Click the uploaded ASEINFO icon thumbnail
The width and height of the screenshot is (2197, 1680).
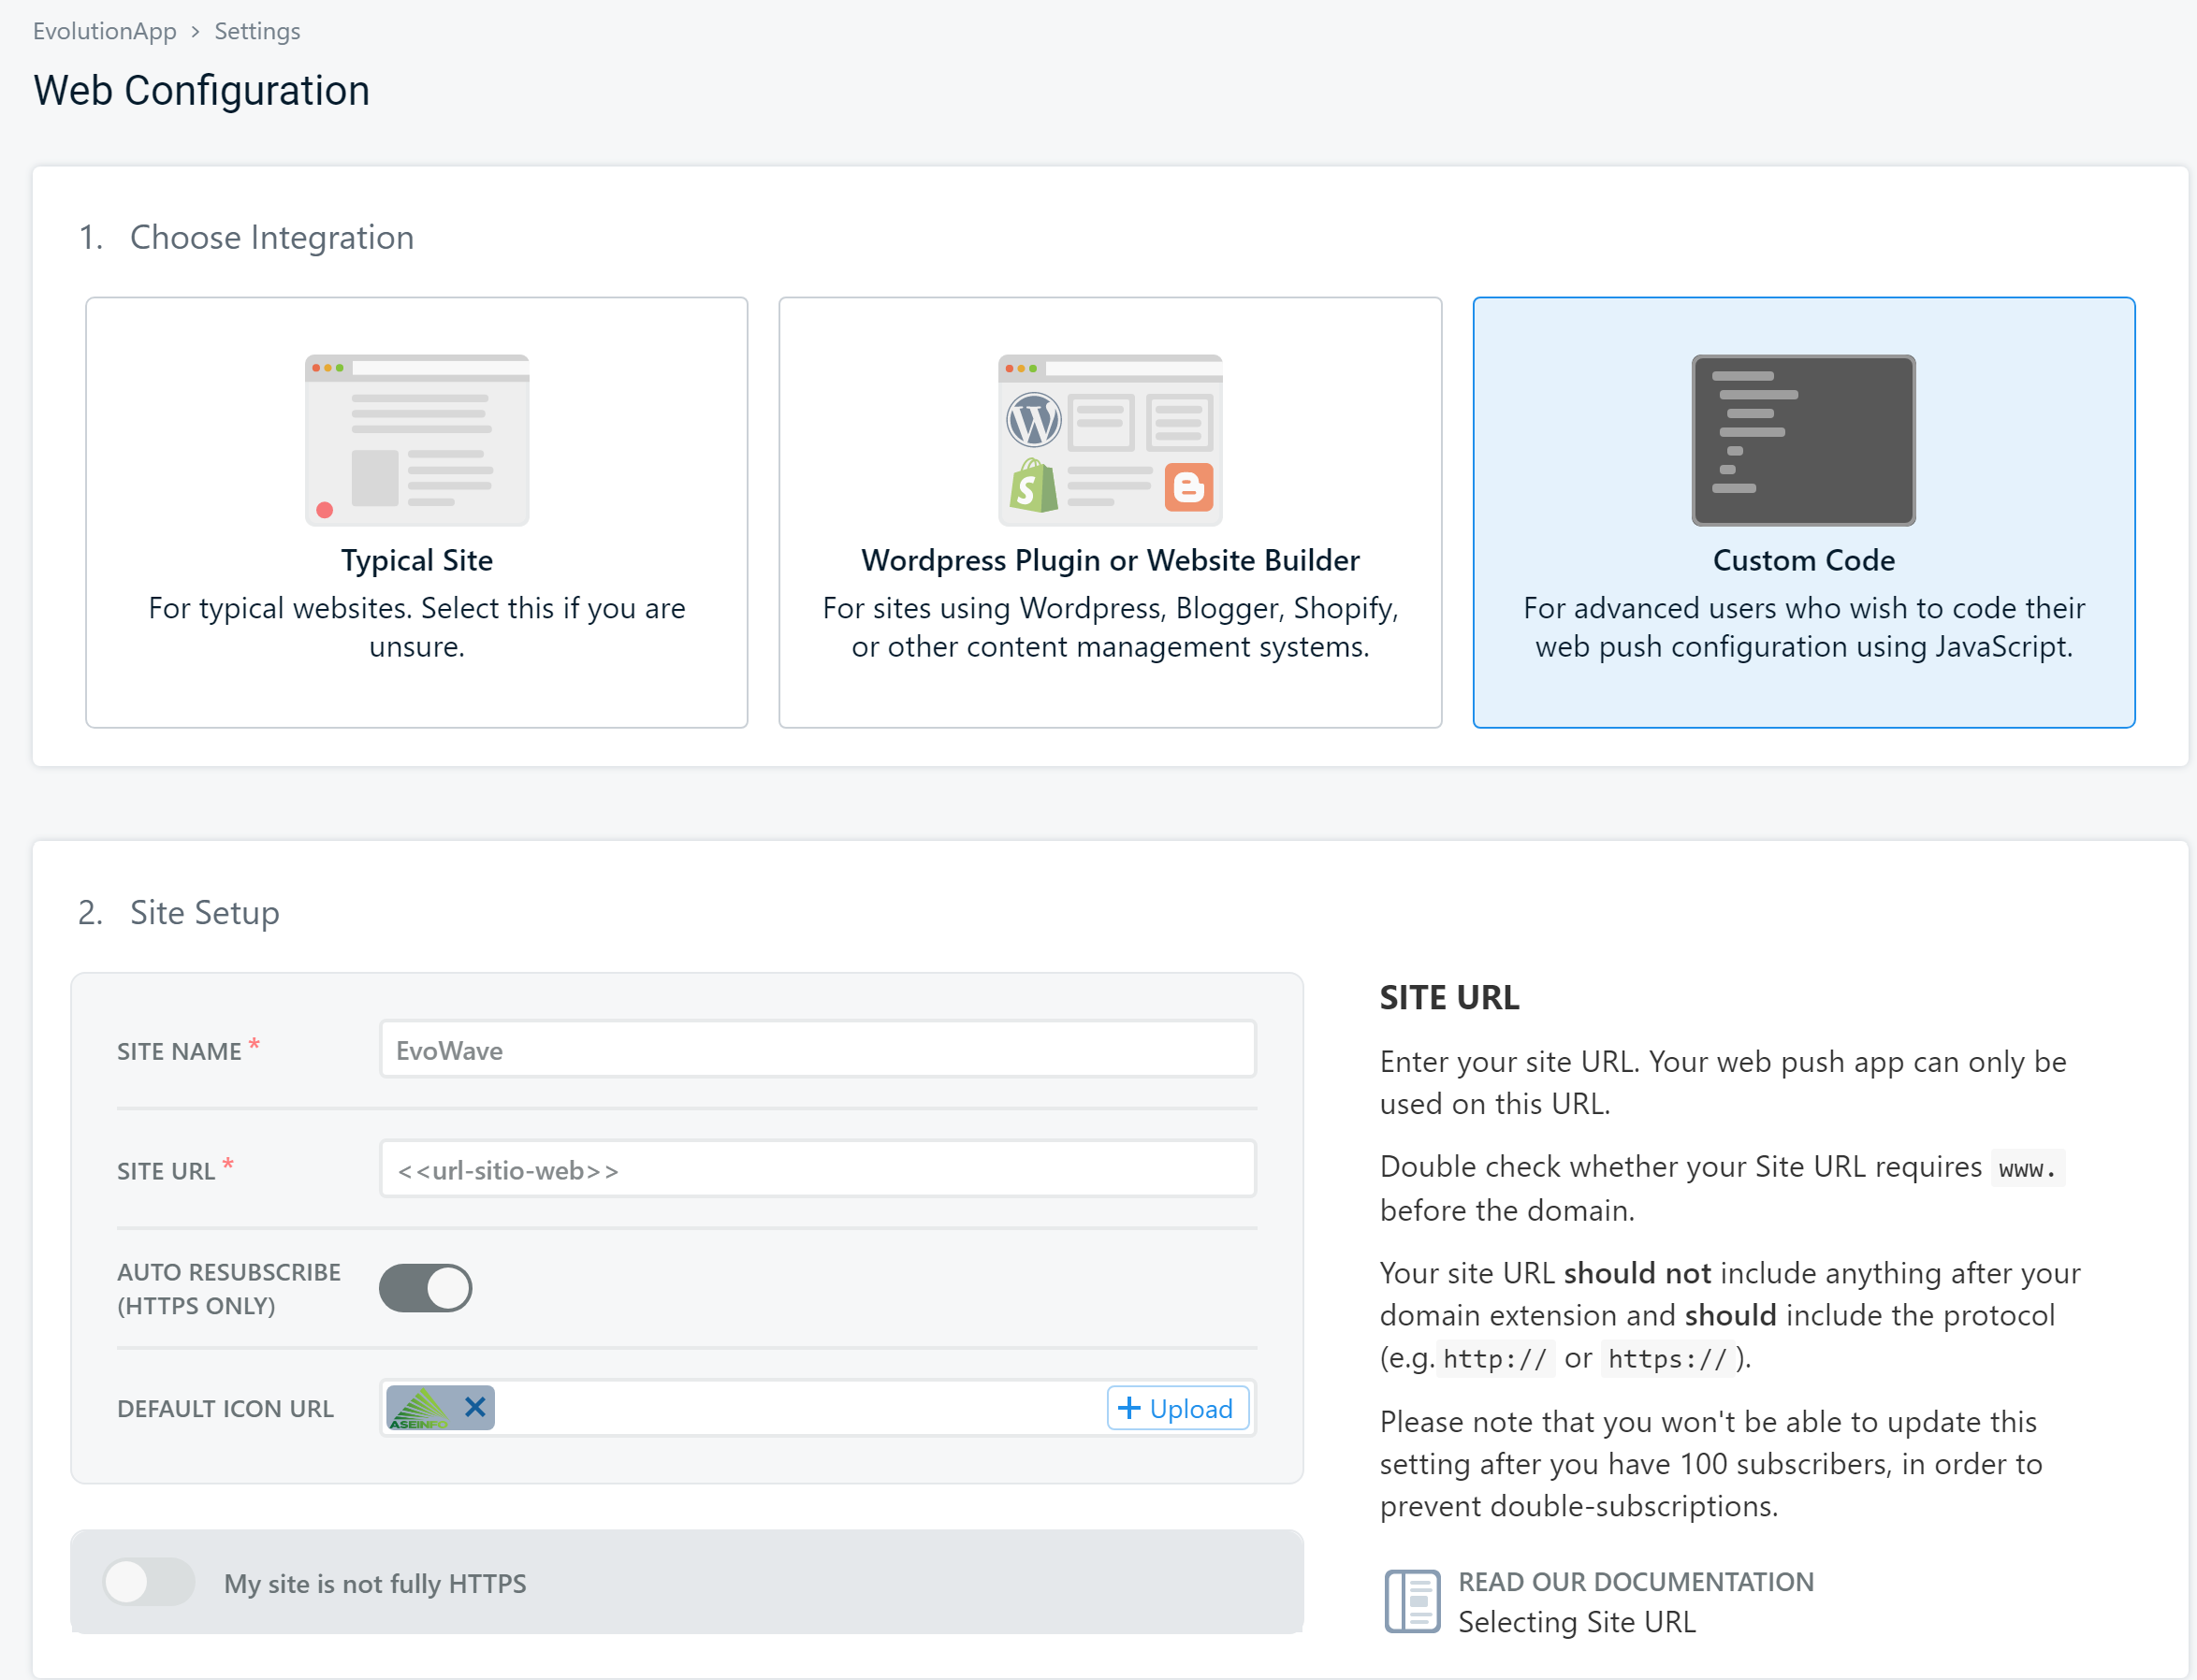pyautogui.click(x=419, y=1408)
